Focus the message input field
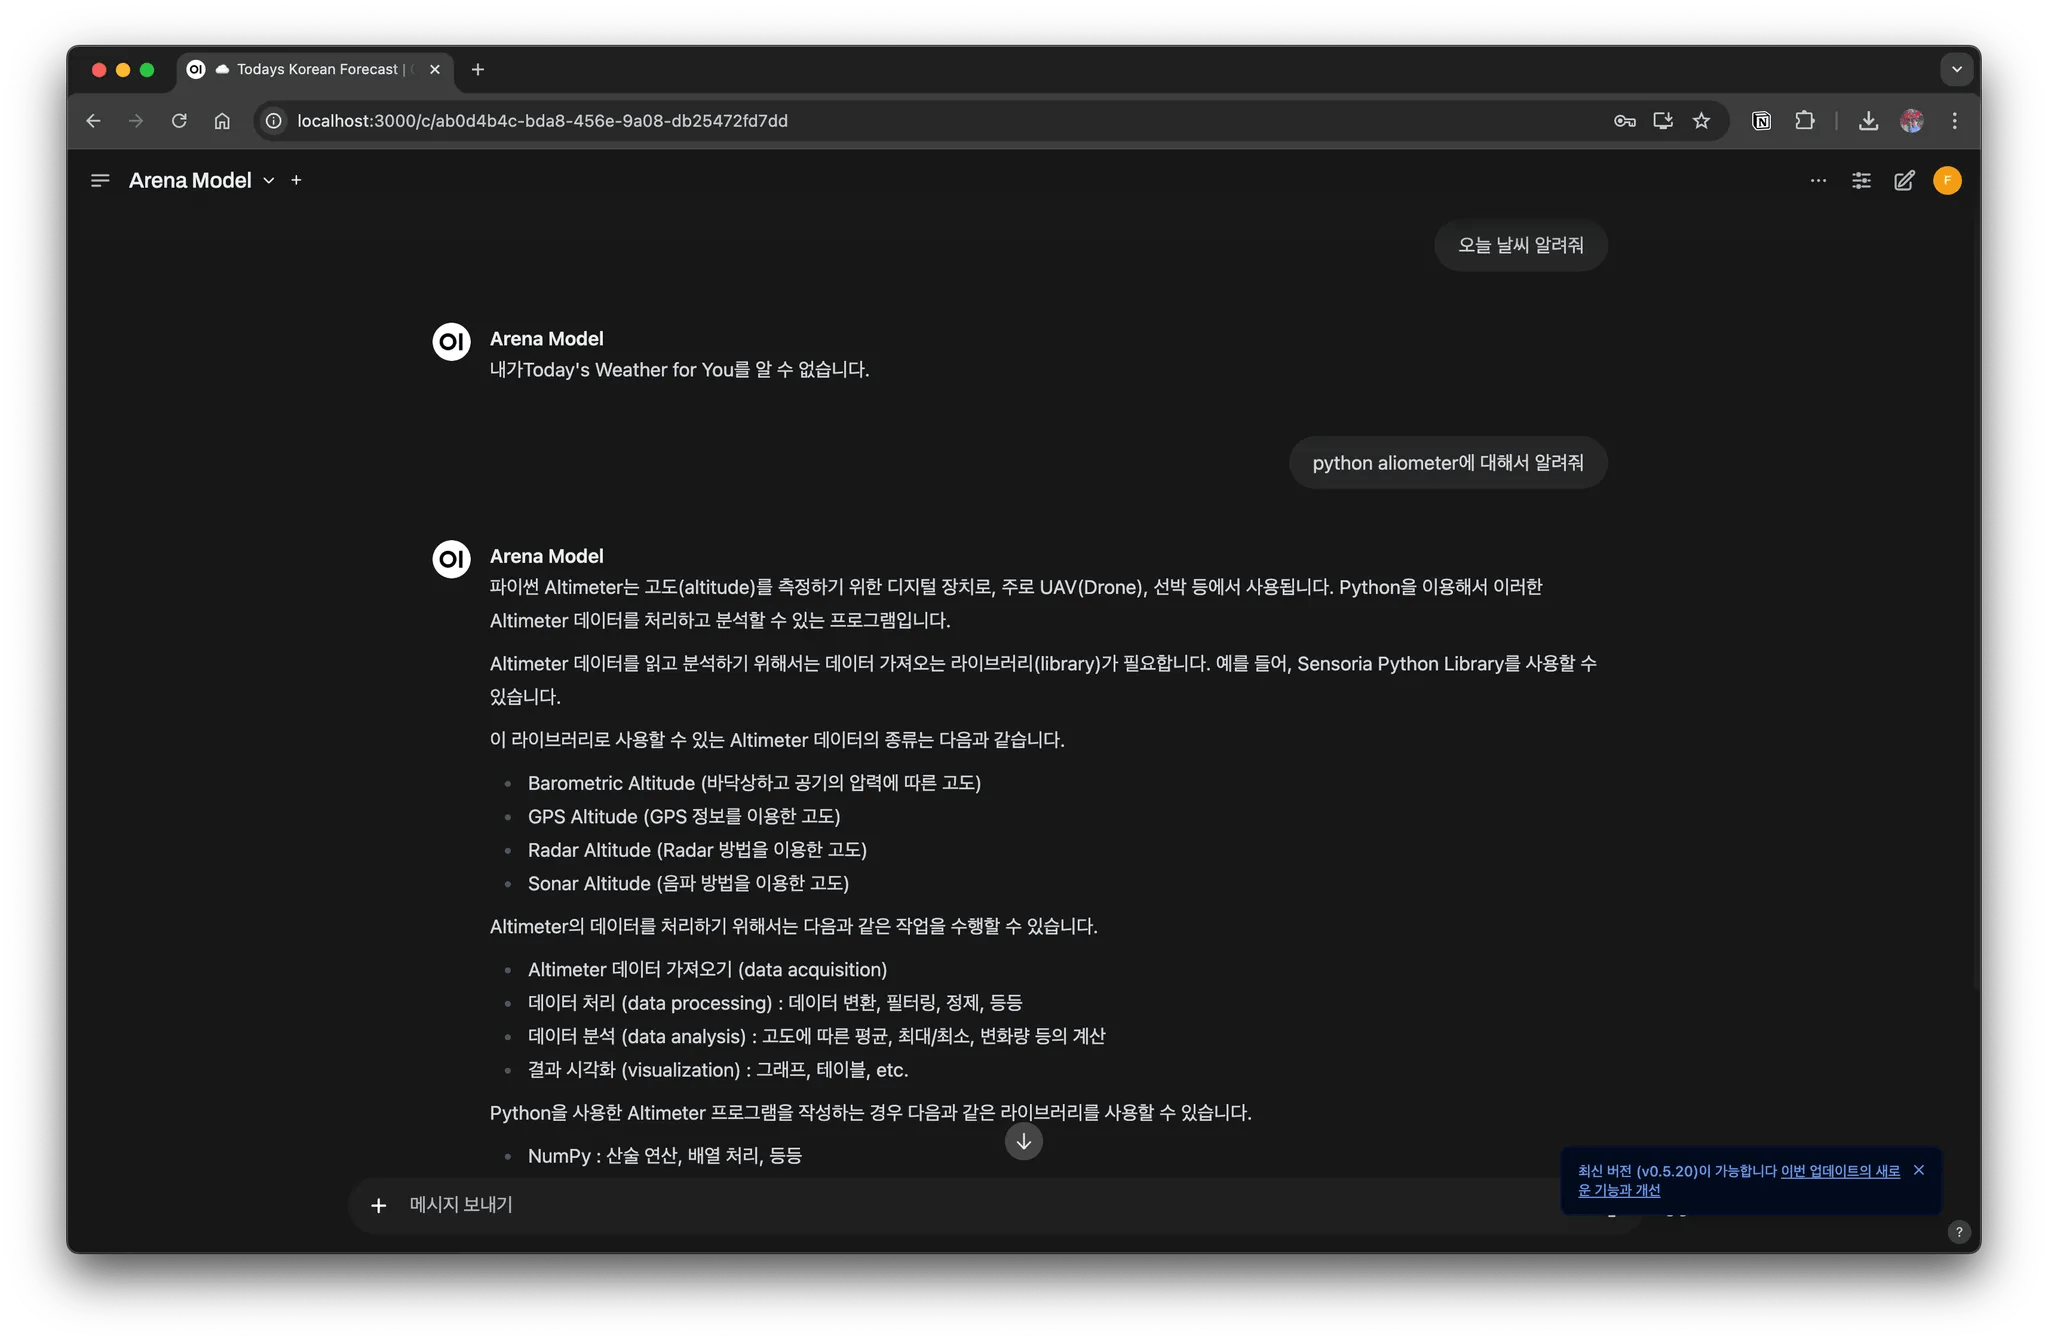 click(980, 1205)
